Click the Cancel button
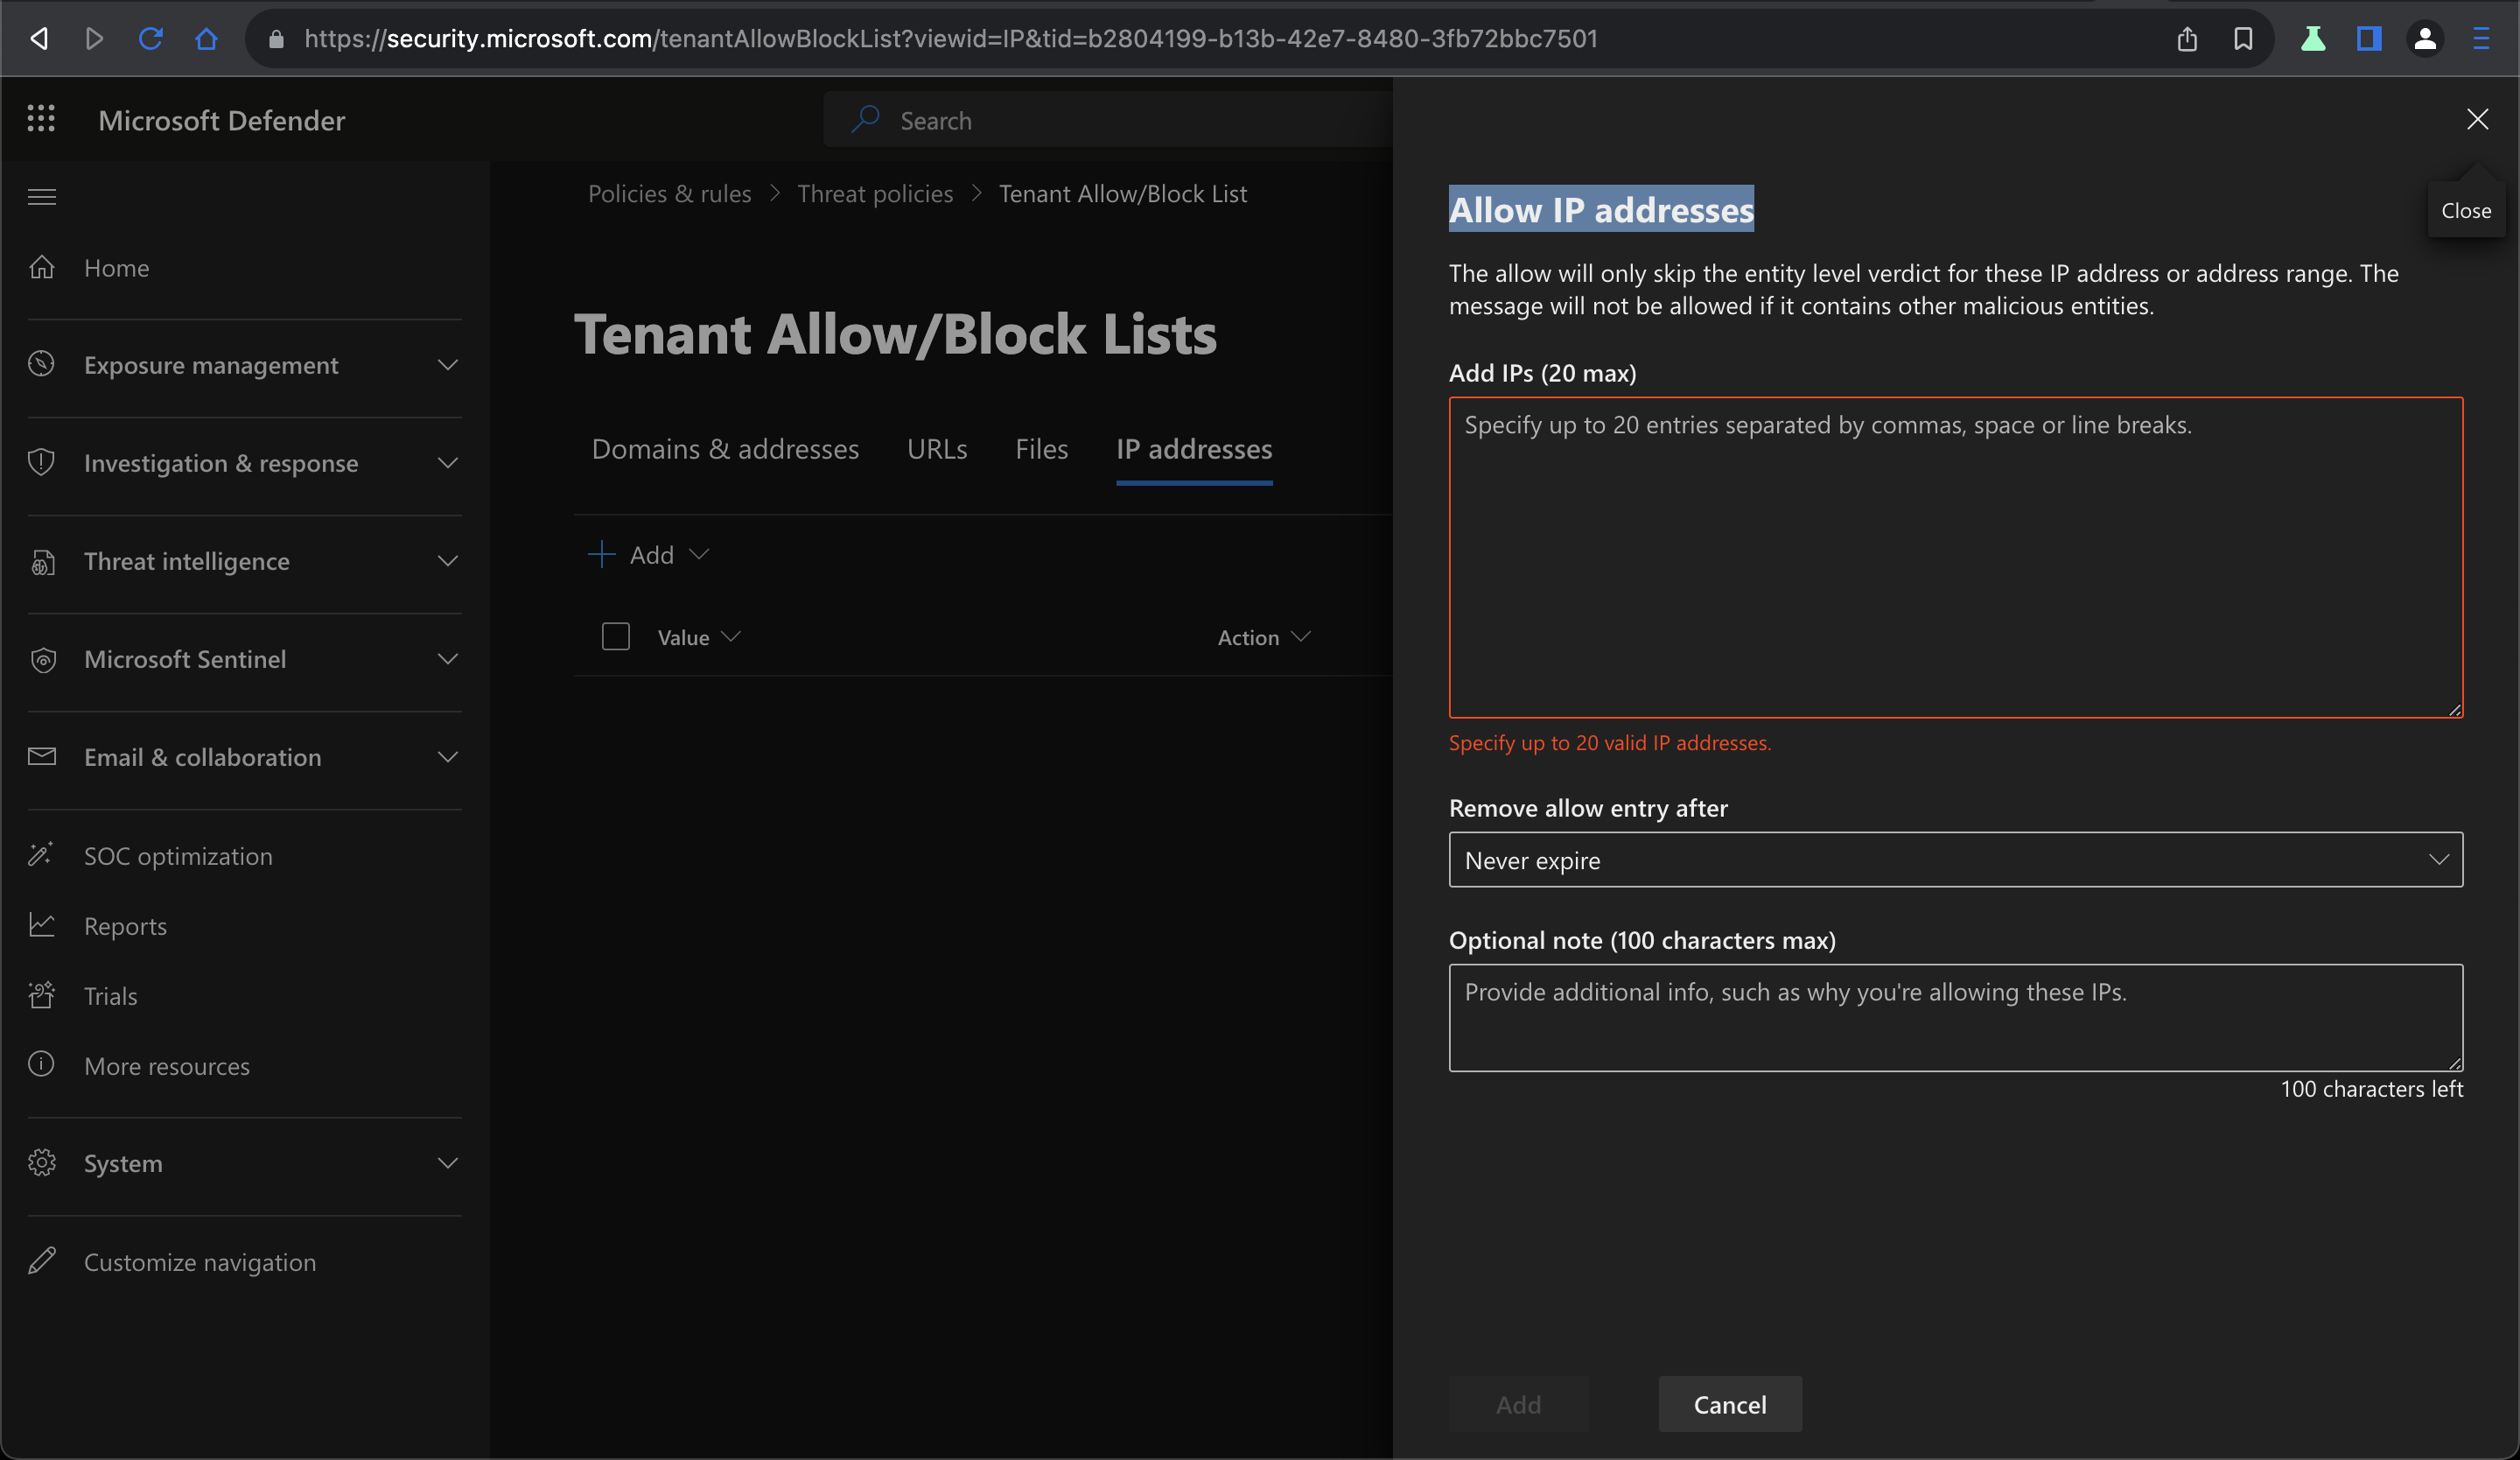The height and width of the screenshot is (1460, 2520). tap(1730, 1403)
